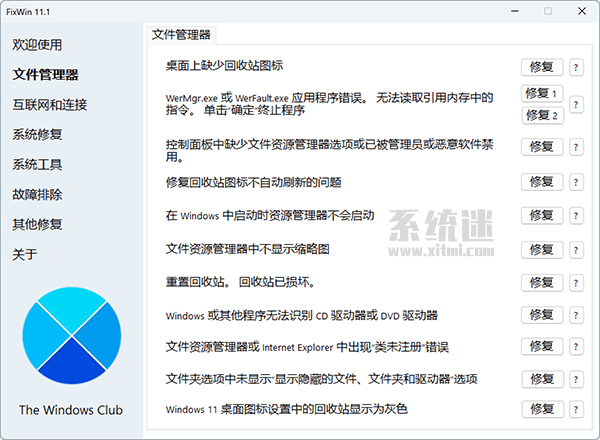Apply 修复 2 for WerFault.exe error
This screenshot has height=440, width=600.
pyautogui.click(x=543, y=115)
